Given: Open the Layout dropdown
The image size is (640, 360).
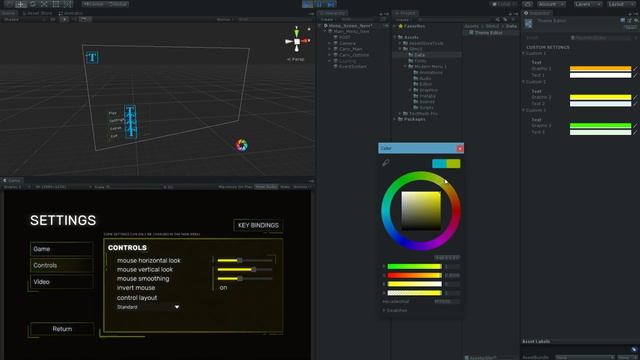Looking at the screenshot, I should [x=622, y=4].
